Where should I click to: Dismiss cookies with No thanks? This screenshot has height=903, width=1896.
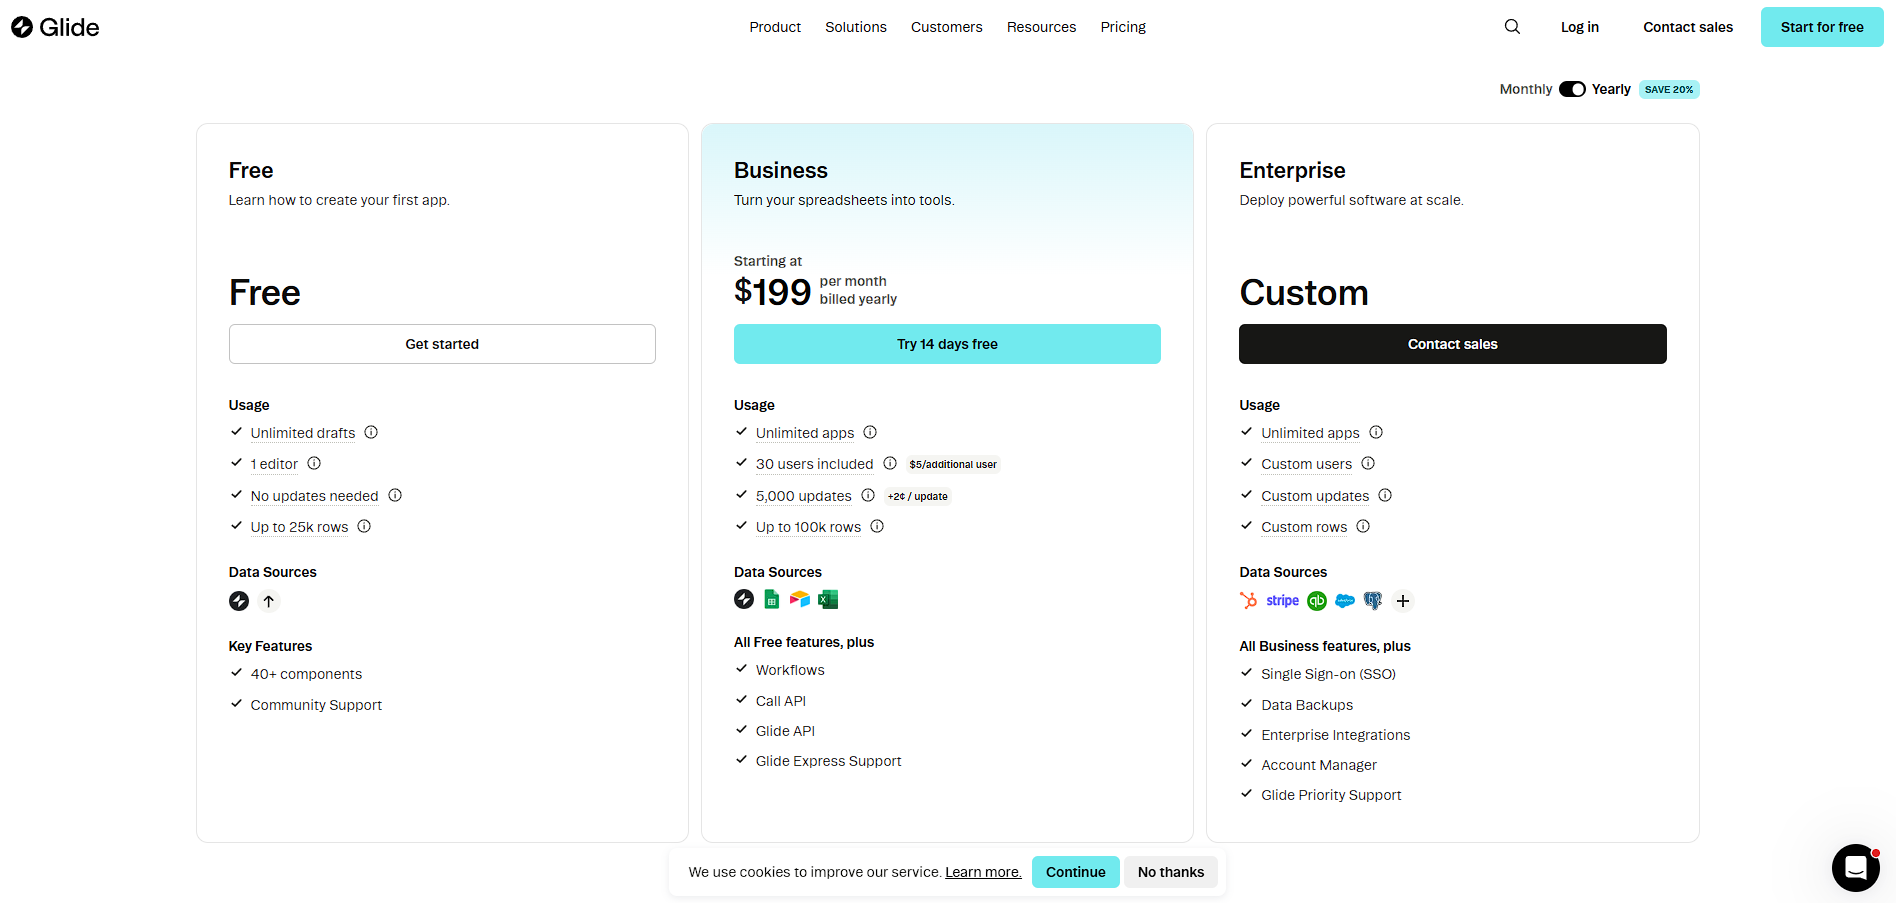click(1171, 872)
